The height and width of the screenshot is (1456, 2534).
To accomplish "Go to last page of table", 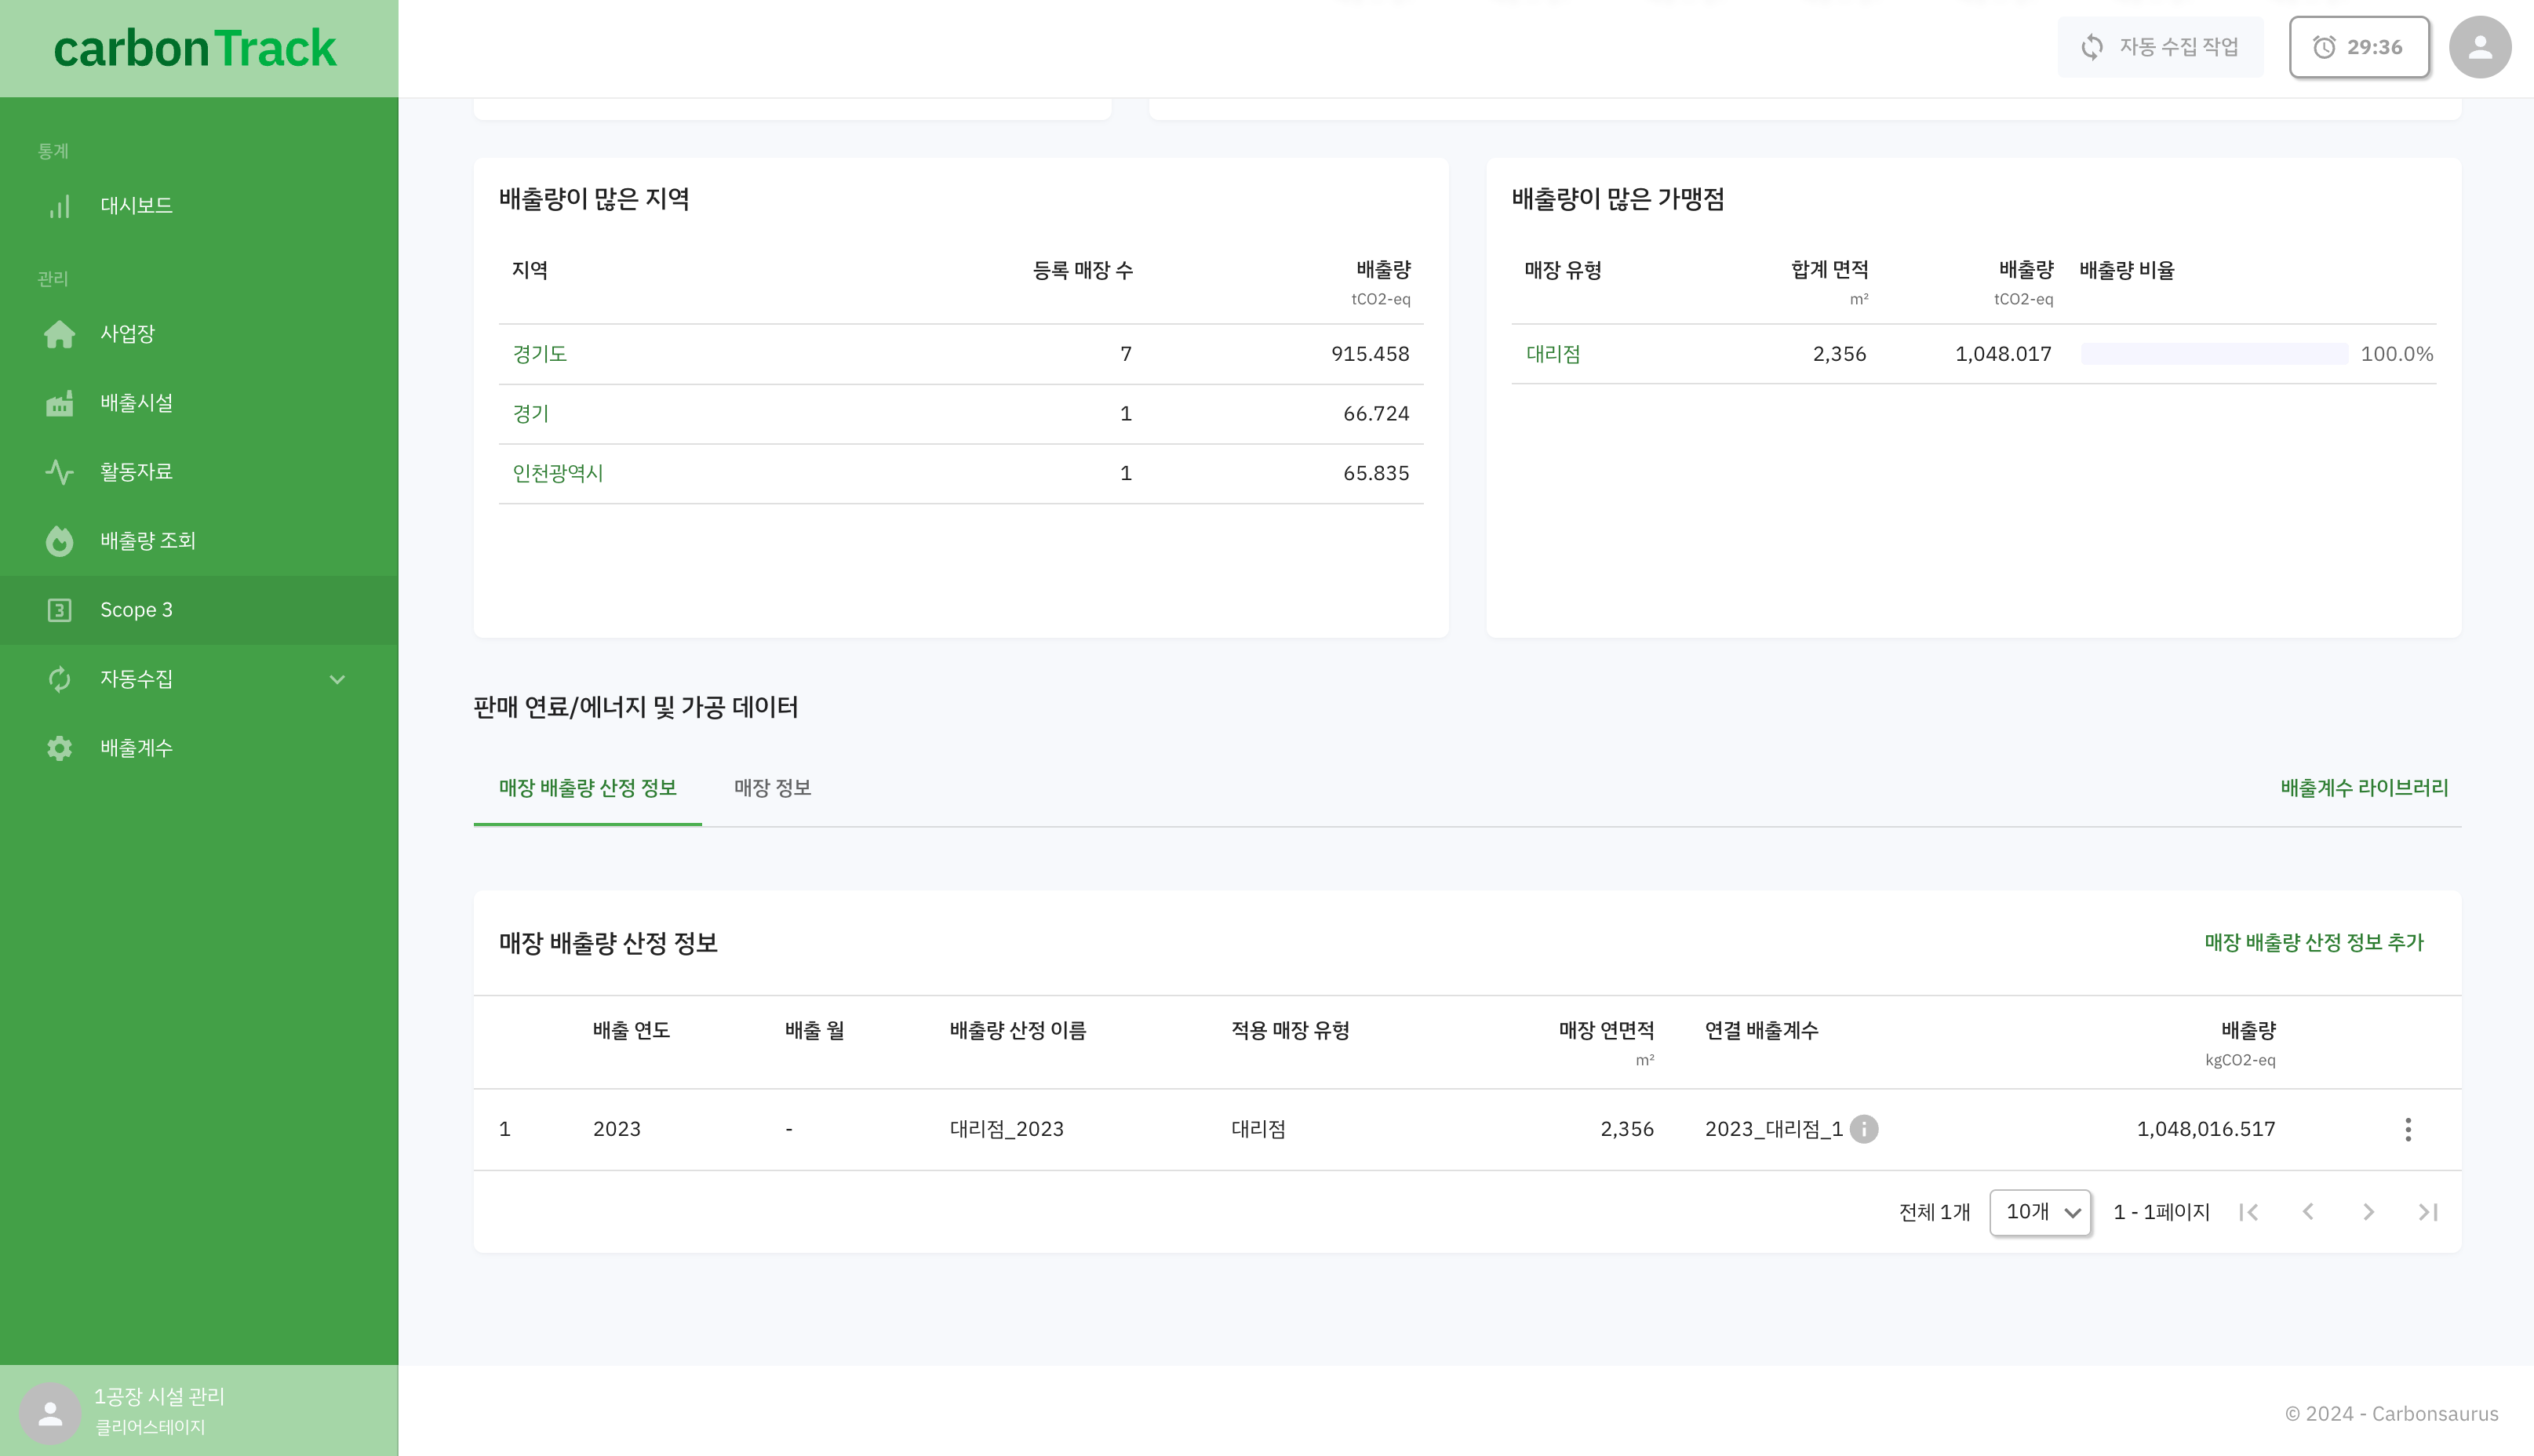I will (x=2428, y=1212).
